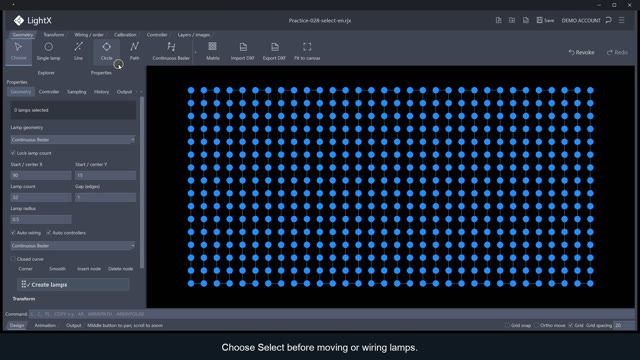Open Lamp geometry dropdown
640x360 pixels.
click(x=73, y=140)
